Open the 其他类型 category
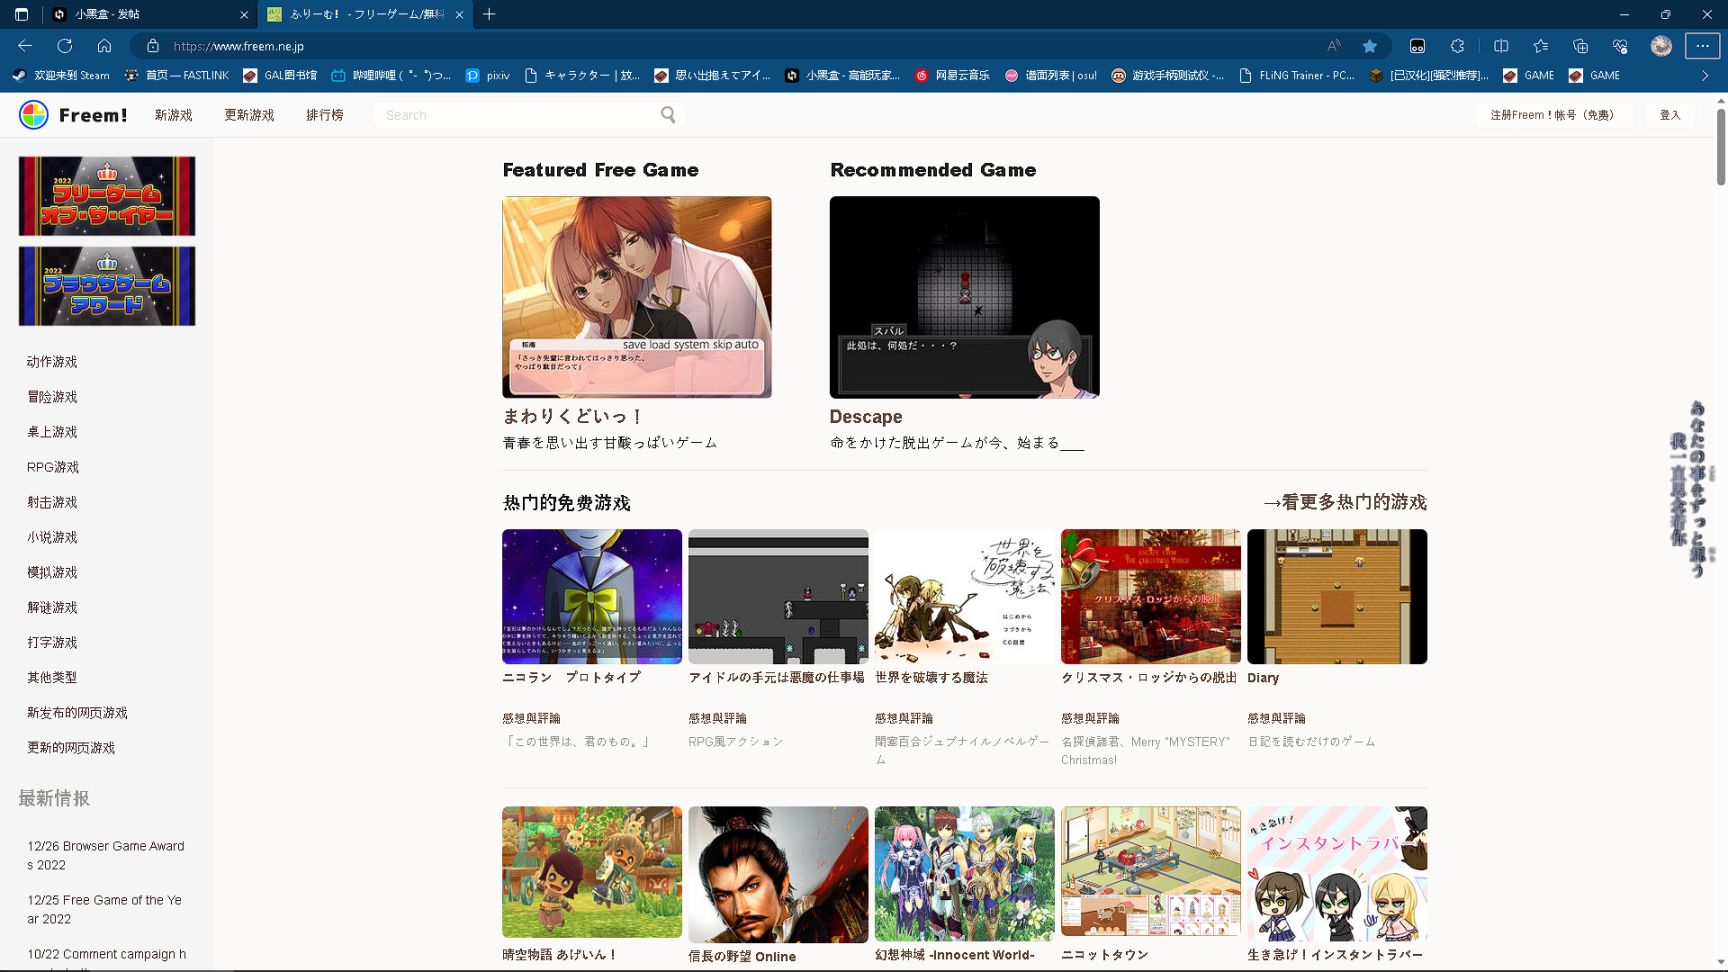This screenshot has width=1728, height=972. tap(52, 677)
